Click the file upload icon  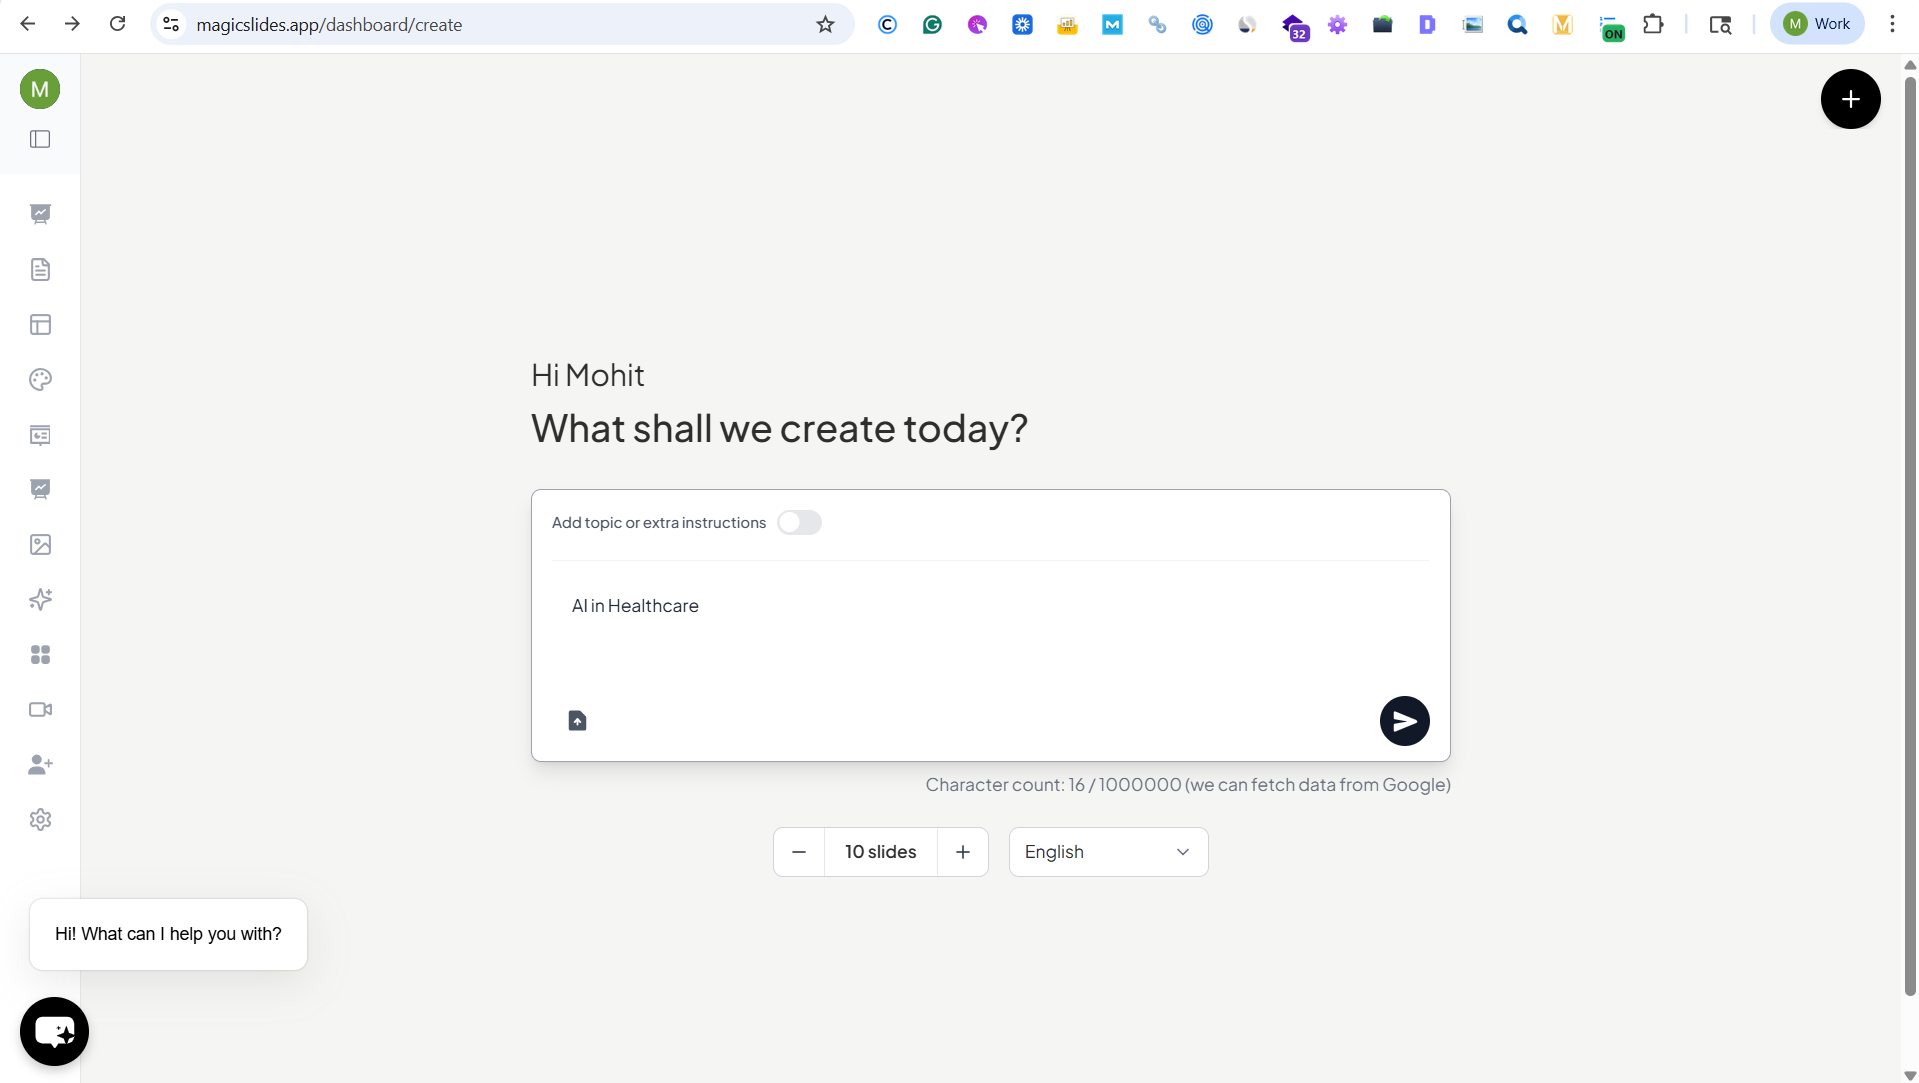577,721
